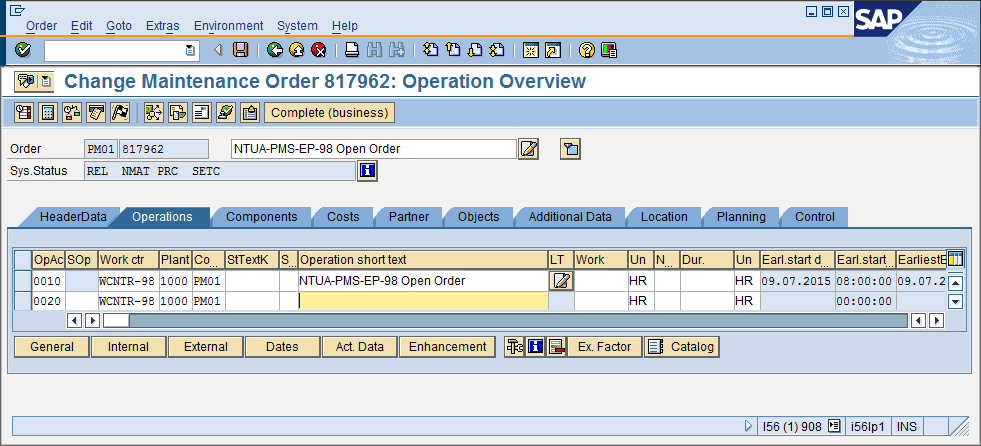Click the calculator cost-determination icon
This screenshot has width=981, height=446.
(48, 113)
